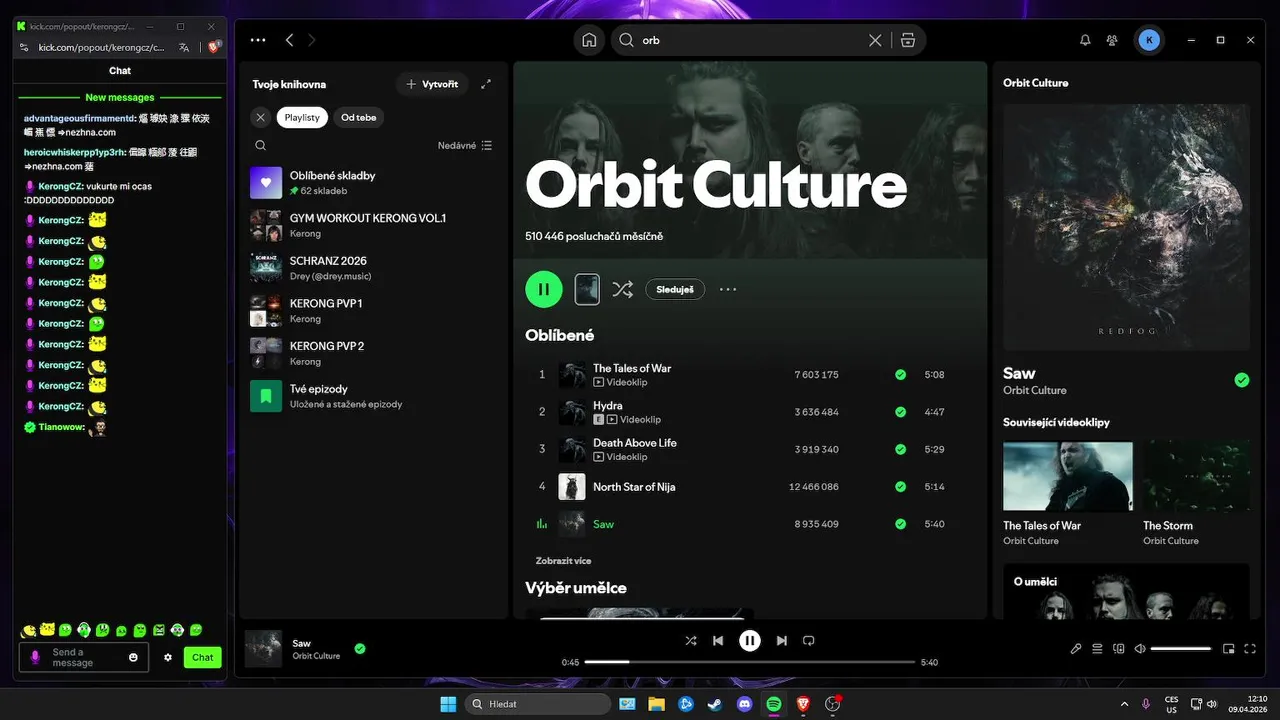
Task: Open Steam from the taskbar
Action: [x=715, y=704]
